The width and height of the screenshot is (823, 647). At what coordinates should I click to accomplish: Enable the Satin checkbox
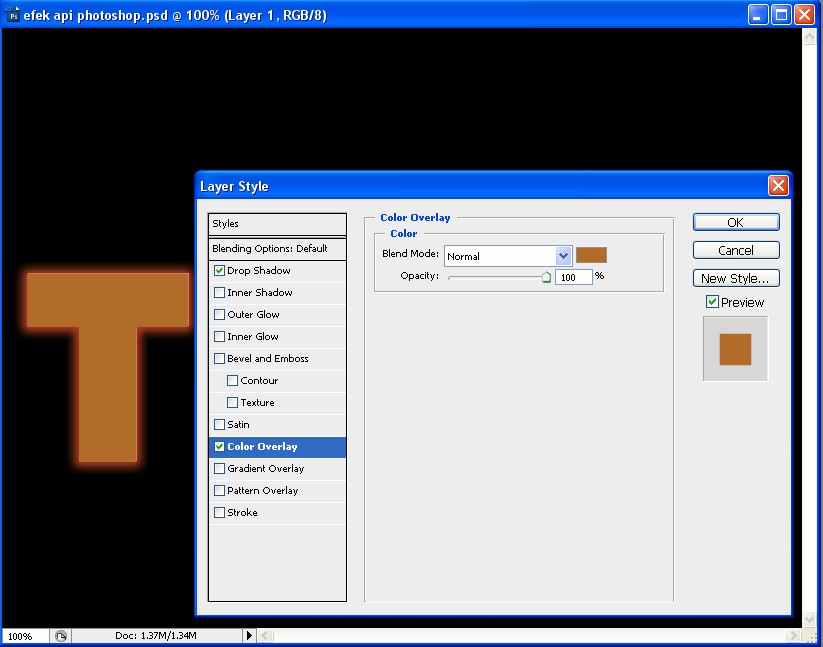[x=219, y=425]
